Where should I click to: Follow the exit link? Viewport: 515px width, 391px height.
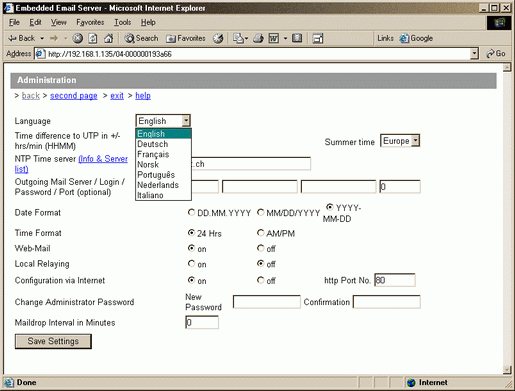(x=117, y=96)
